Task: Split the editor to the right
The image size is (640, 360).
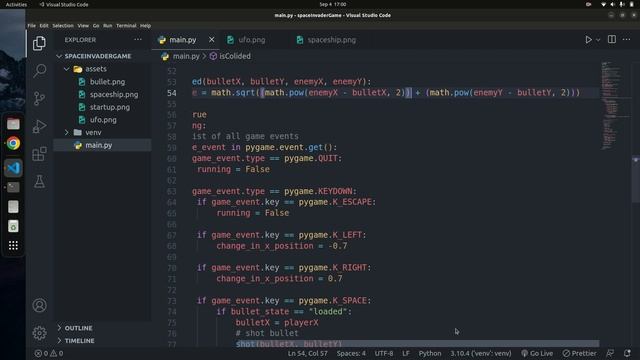Action: (611, 40)
